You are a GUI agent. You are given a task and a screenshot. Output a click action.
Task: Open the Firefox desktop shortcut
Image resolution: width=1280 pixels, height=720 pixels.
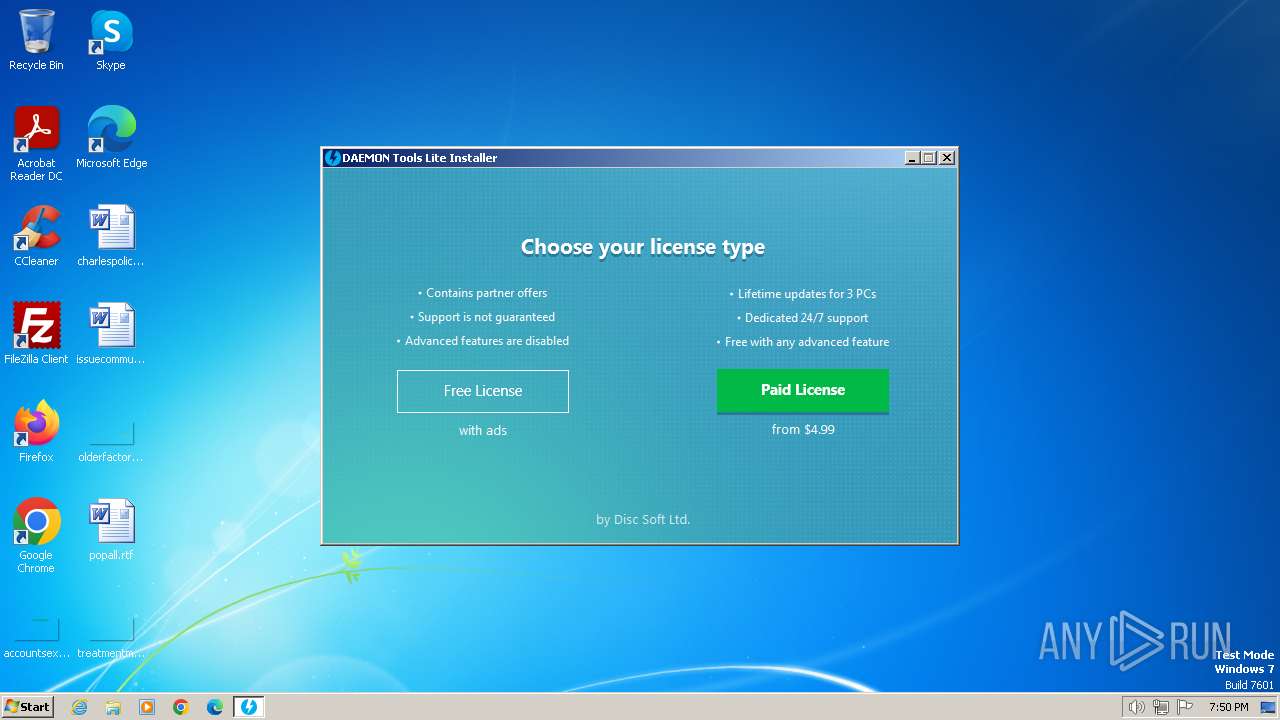[x=36, y=432]
